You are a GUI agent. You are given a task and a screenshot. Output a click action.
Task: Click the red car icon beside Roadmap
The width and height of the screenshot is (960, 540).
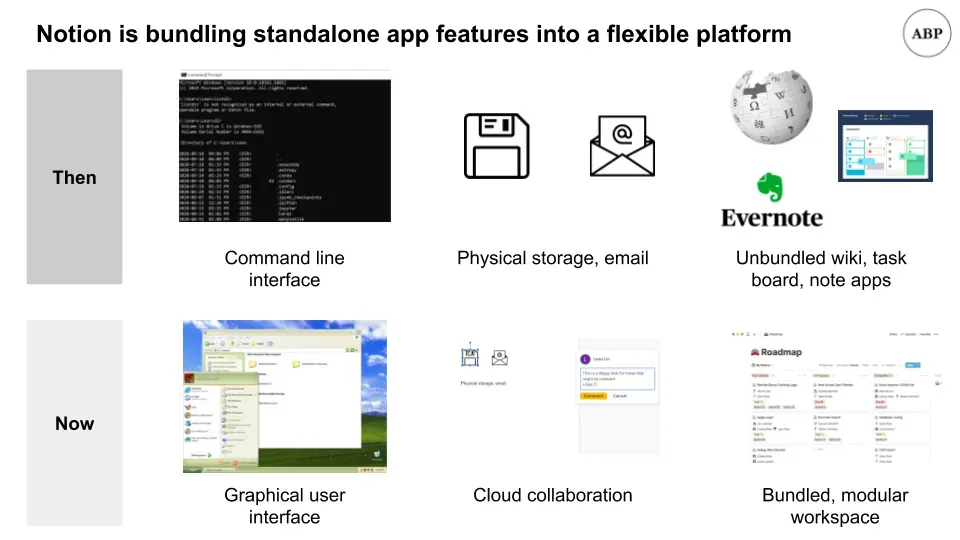click(755, 351)
